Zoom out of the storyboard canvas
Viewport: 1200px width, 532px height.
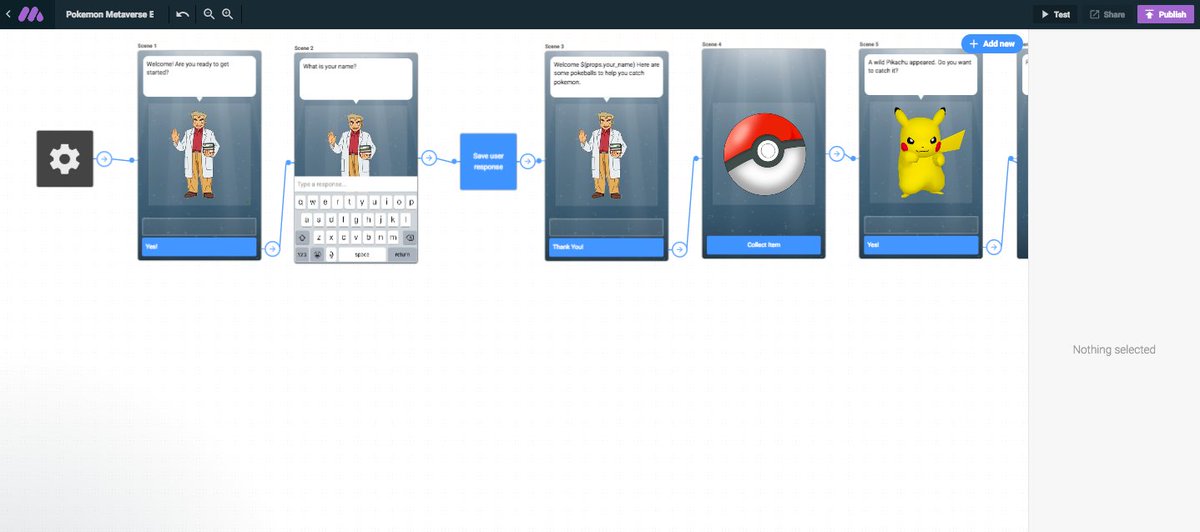[x=209, y=14]
